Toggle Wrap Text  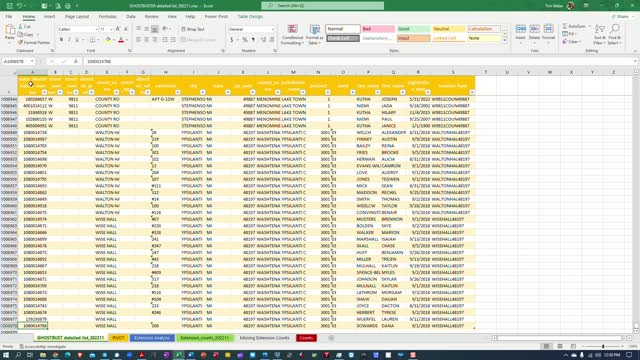point(193,29)
